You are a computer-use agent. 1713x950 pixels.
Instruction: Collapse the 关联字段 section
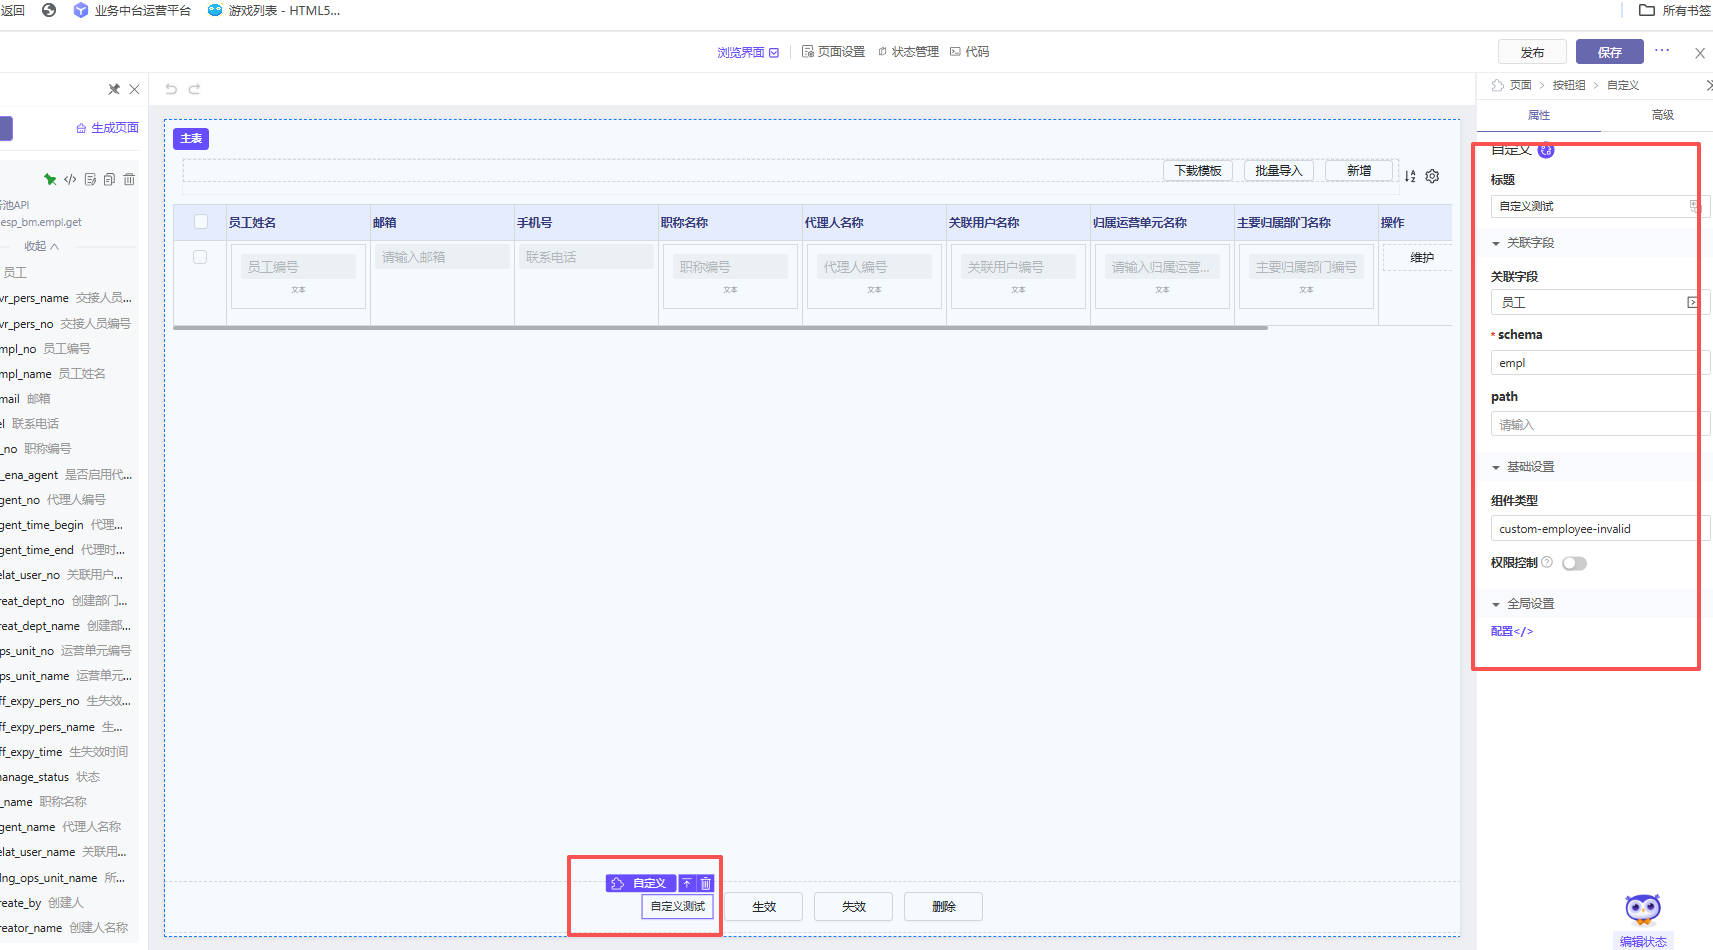click(x=1496, y=243)
